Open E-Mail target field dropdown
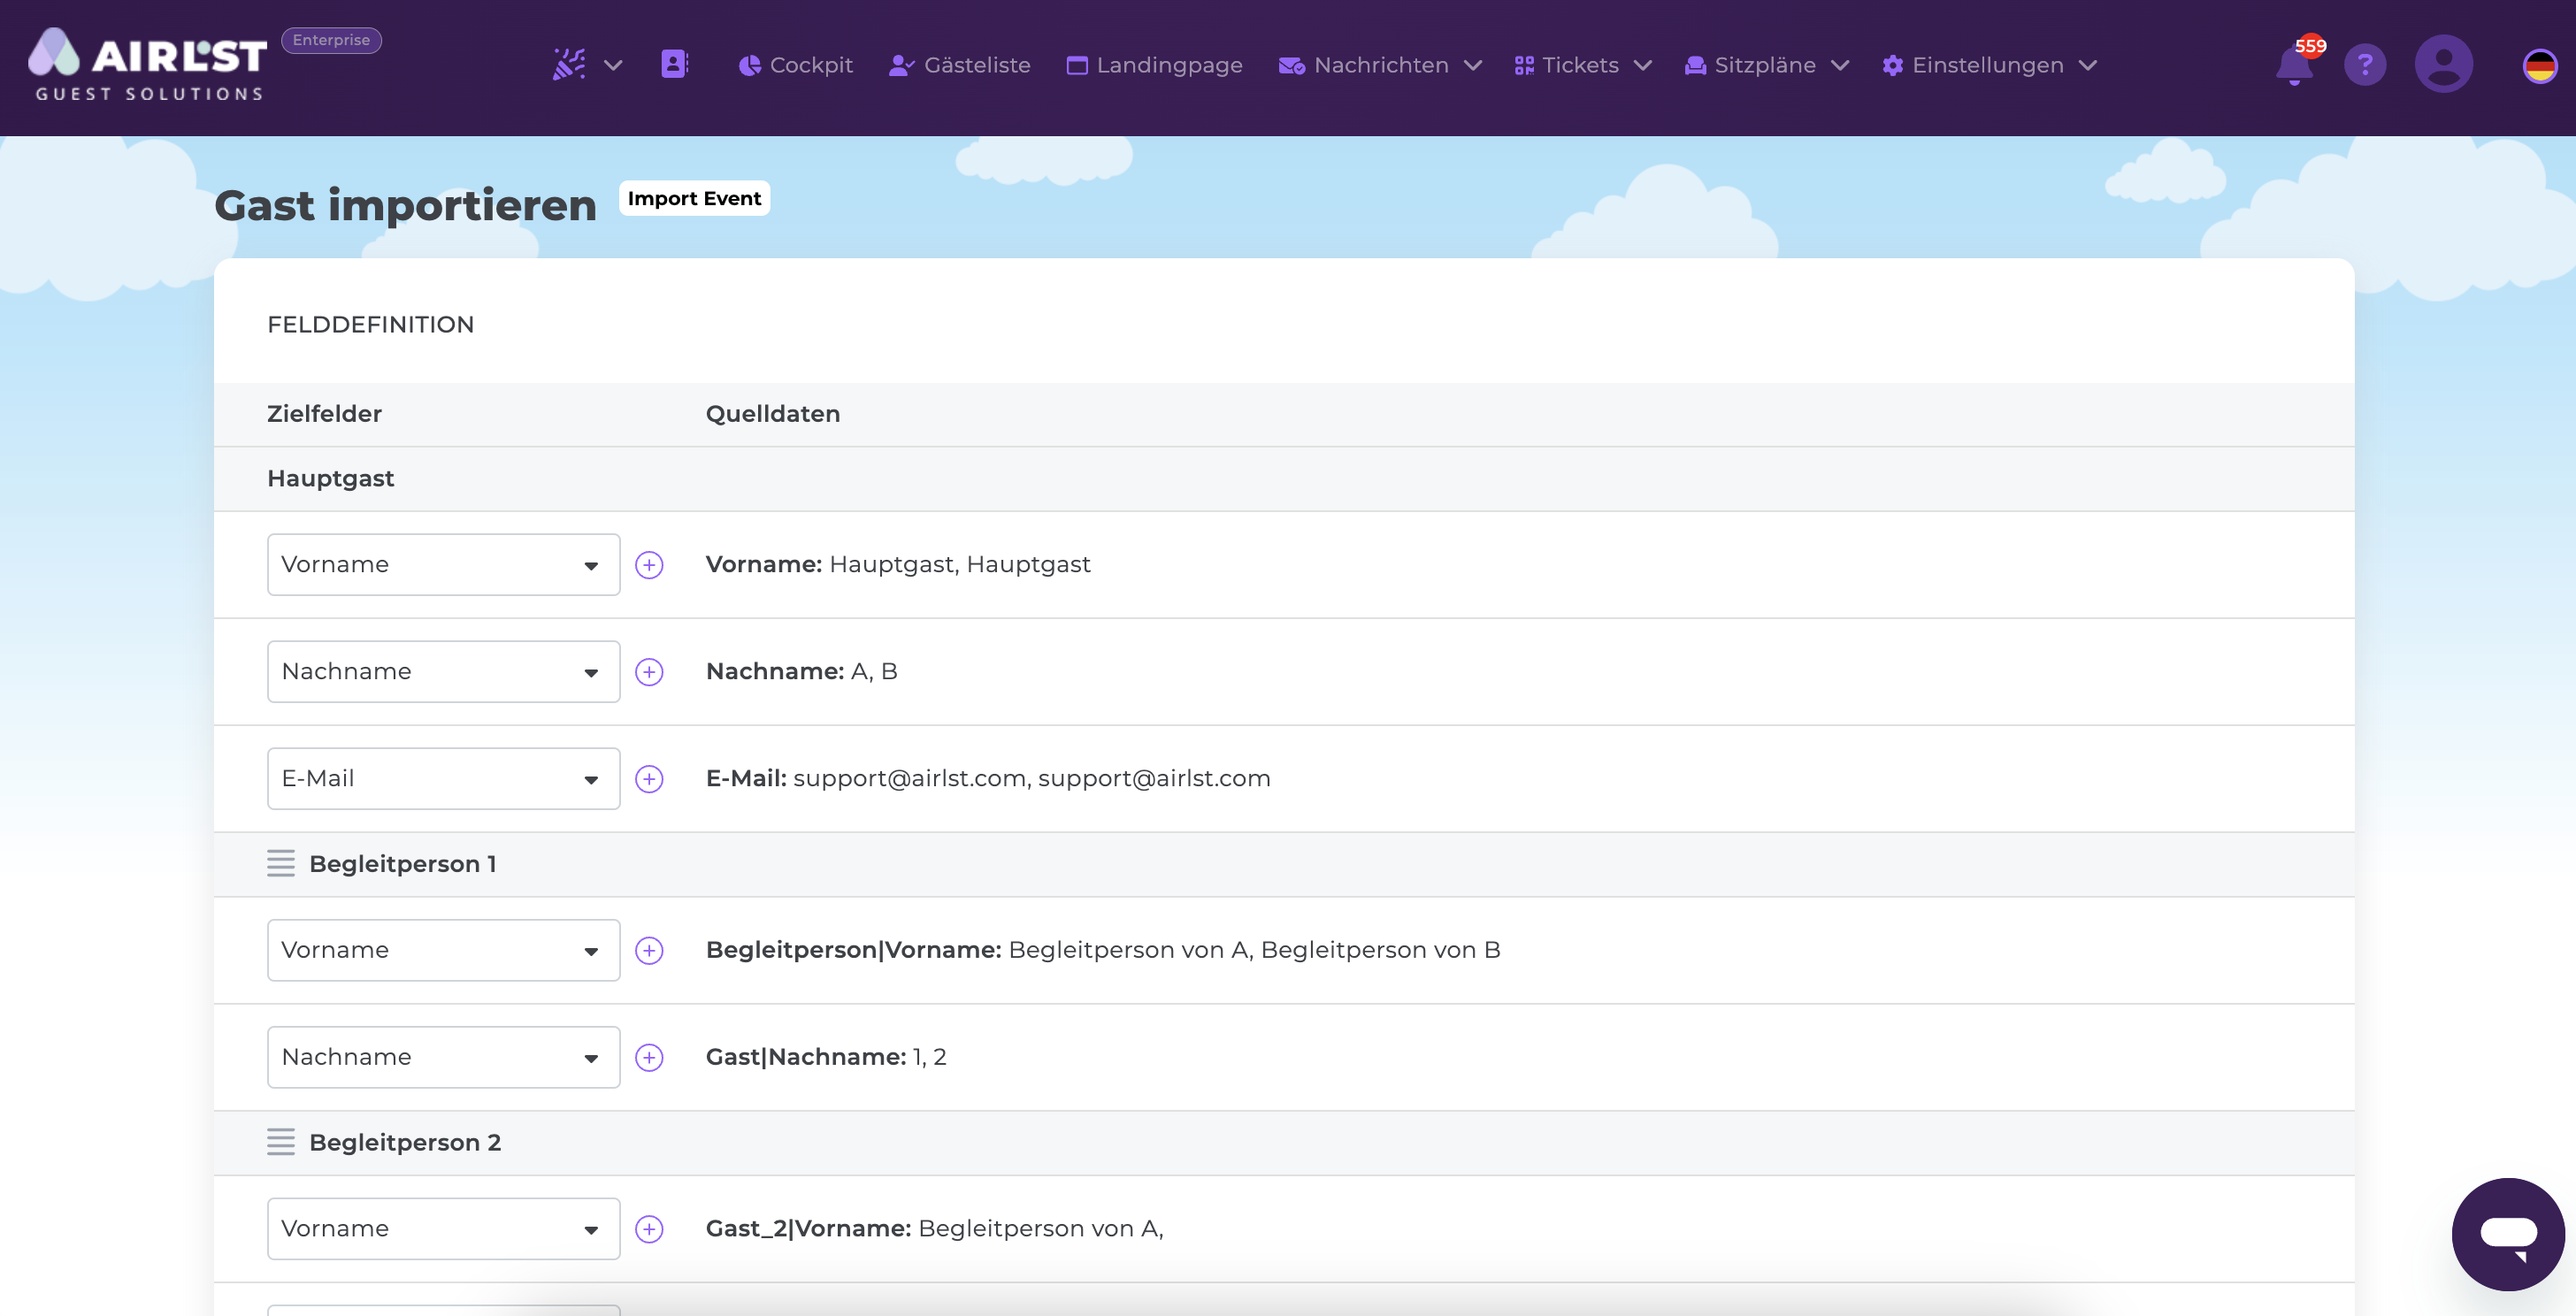Image resolution: width=2576 pixels, height=1316 pixels. 443,778
